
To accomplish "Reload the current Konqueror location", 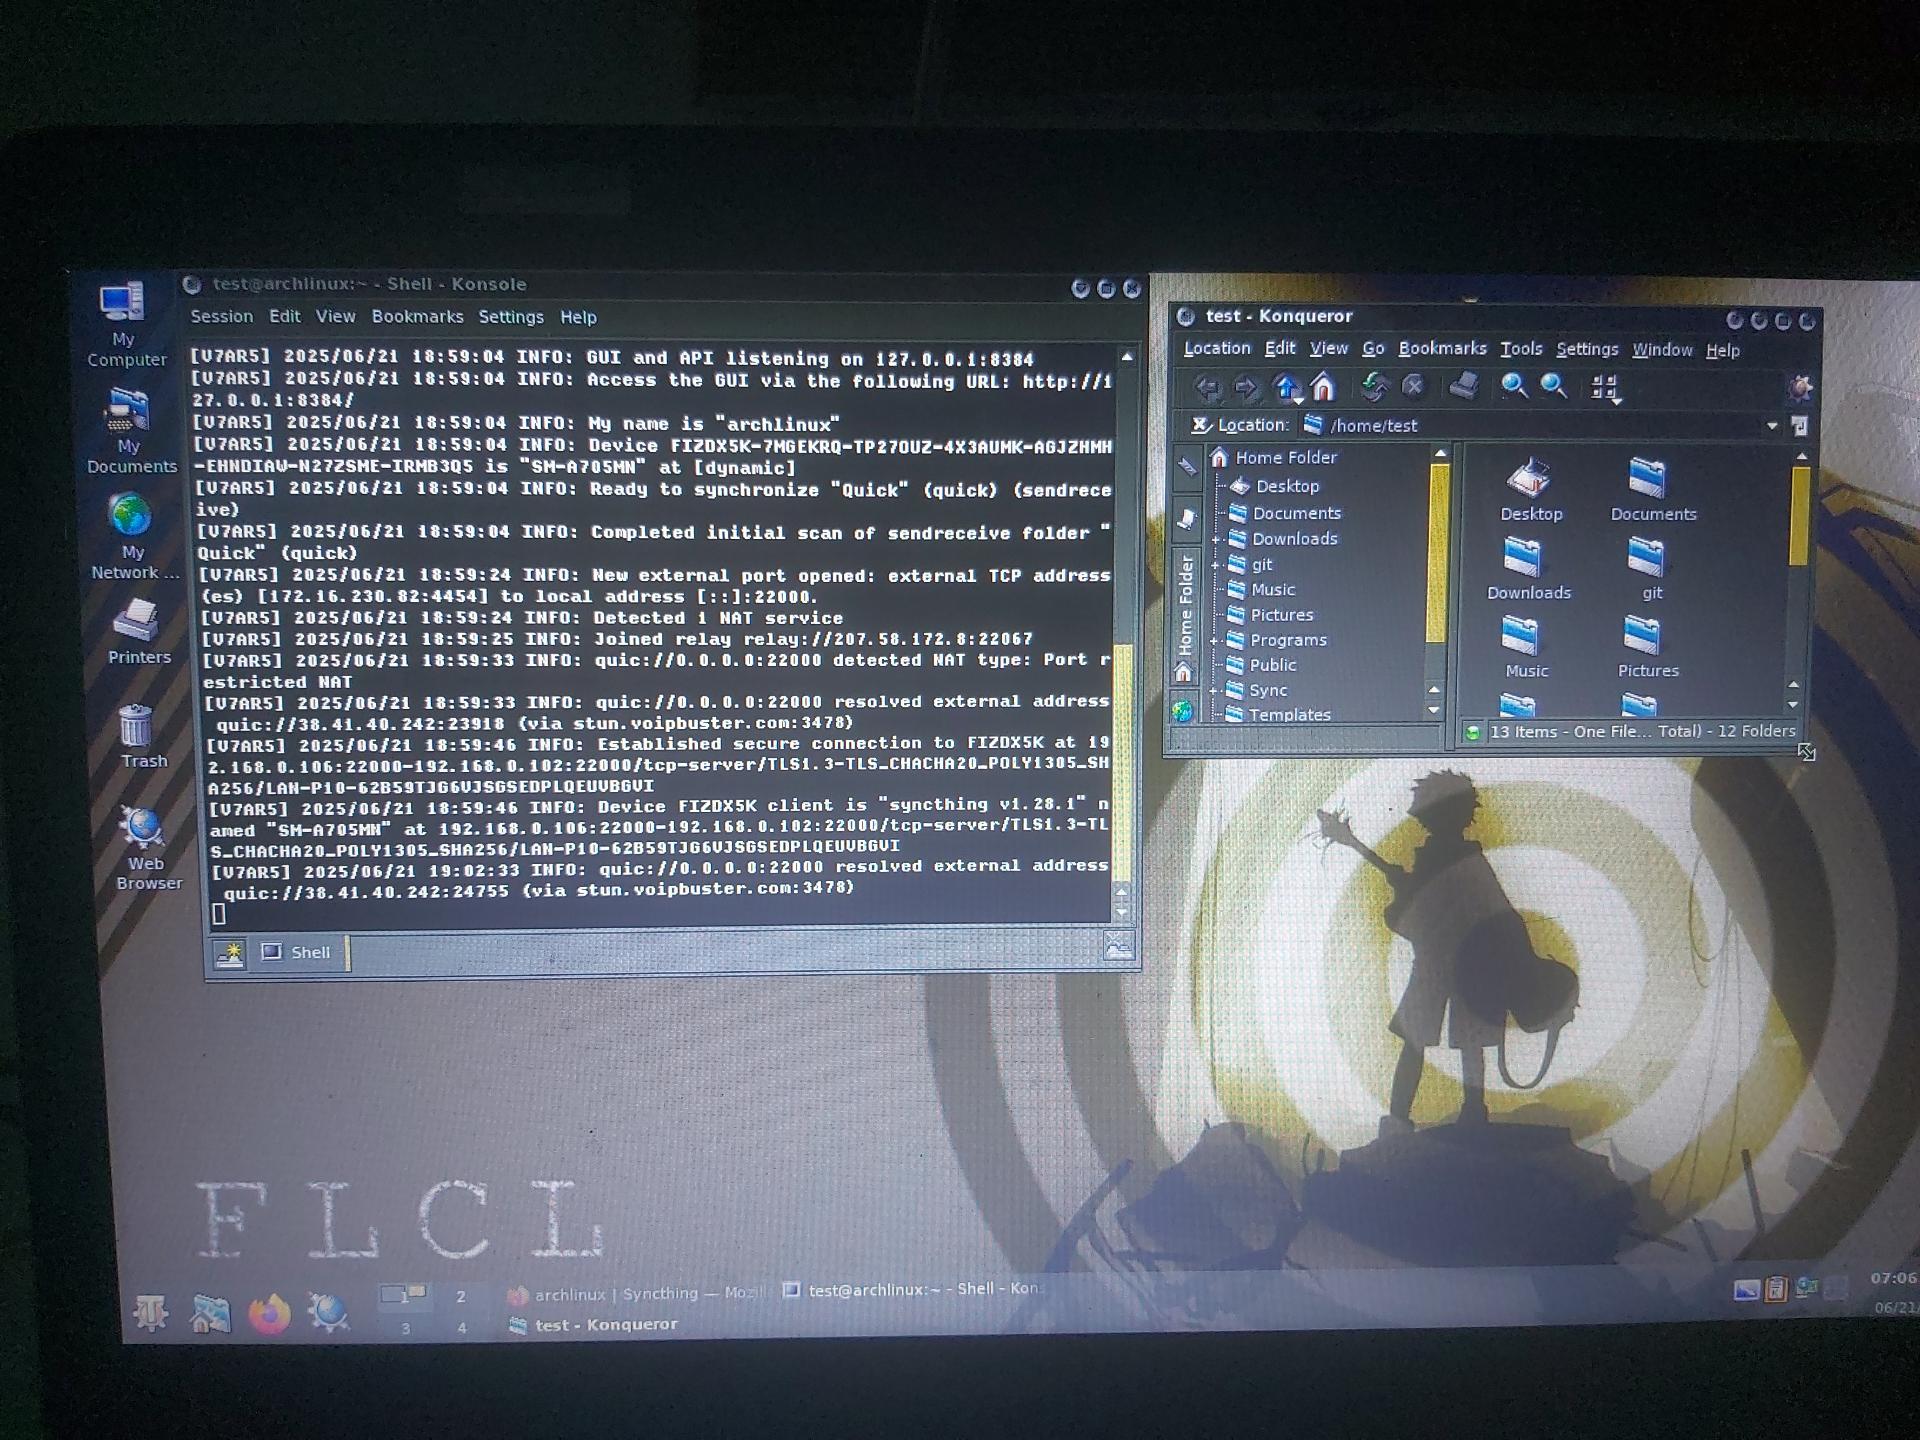I will [1375, 386].
